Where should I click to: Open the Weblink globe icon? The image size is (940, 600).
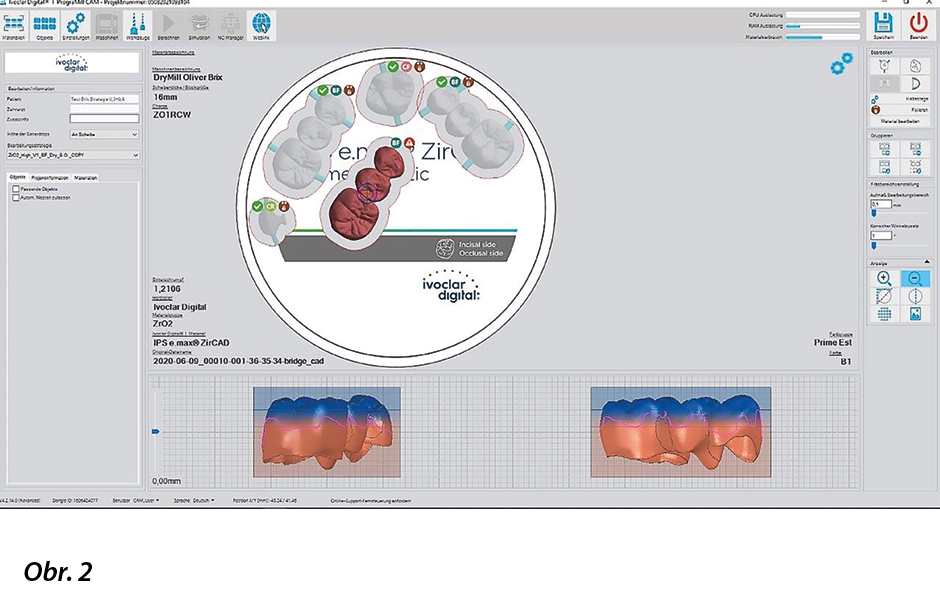261,27
